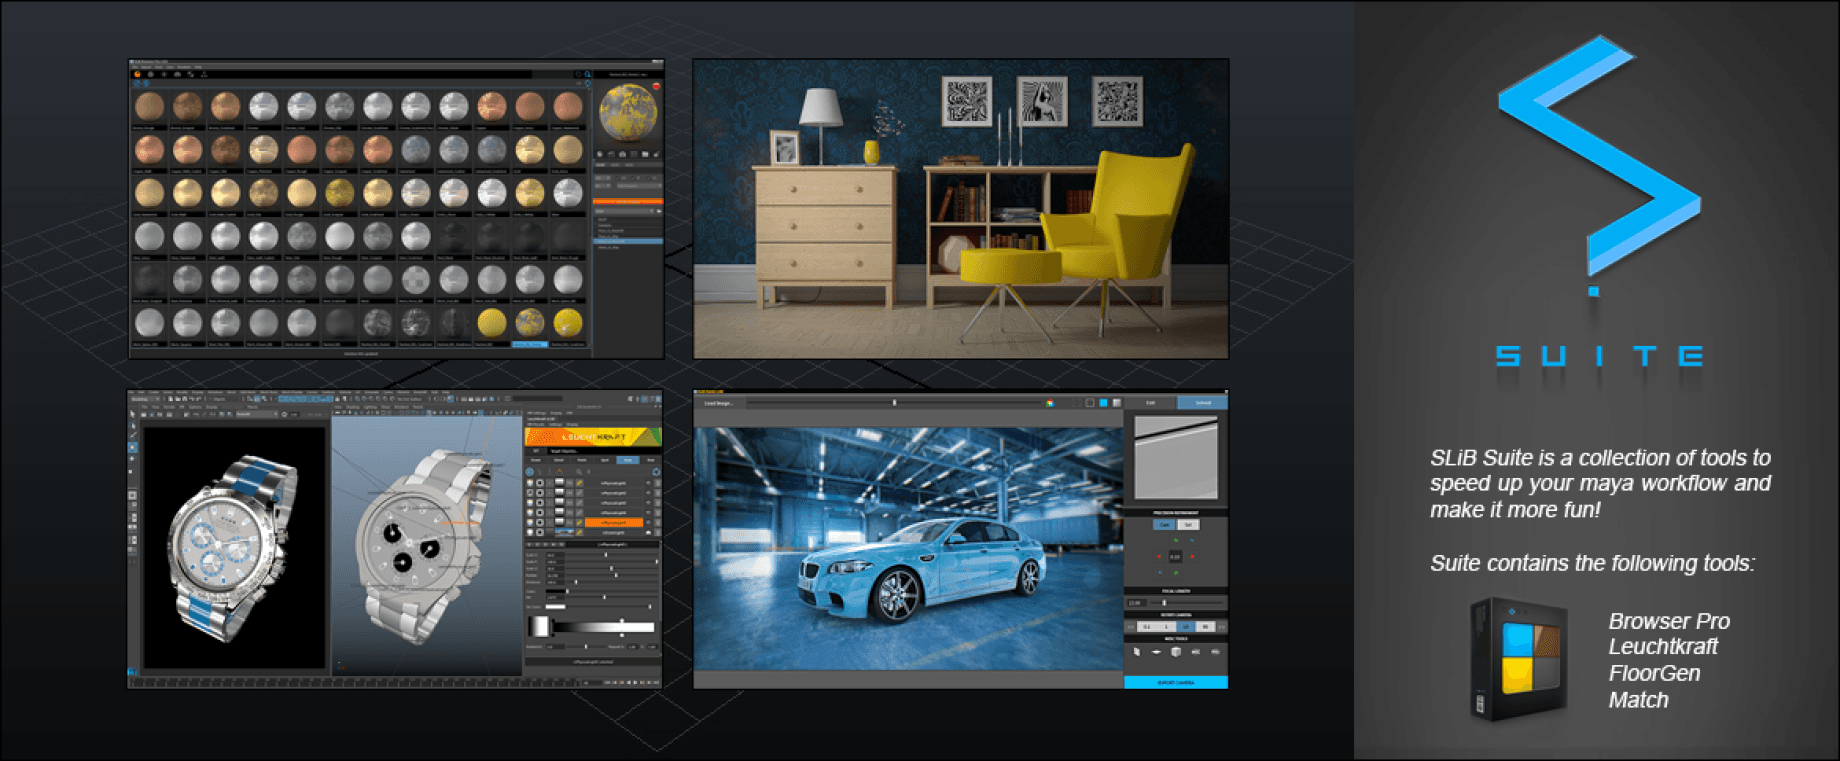
Task: Click the black color swatch in Leuchtkraft
Action: [556, 591]
